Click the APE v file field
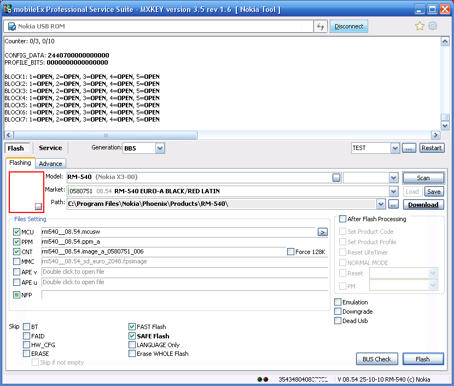454x386 pixels. click(x=185, y=272)
